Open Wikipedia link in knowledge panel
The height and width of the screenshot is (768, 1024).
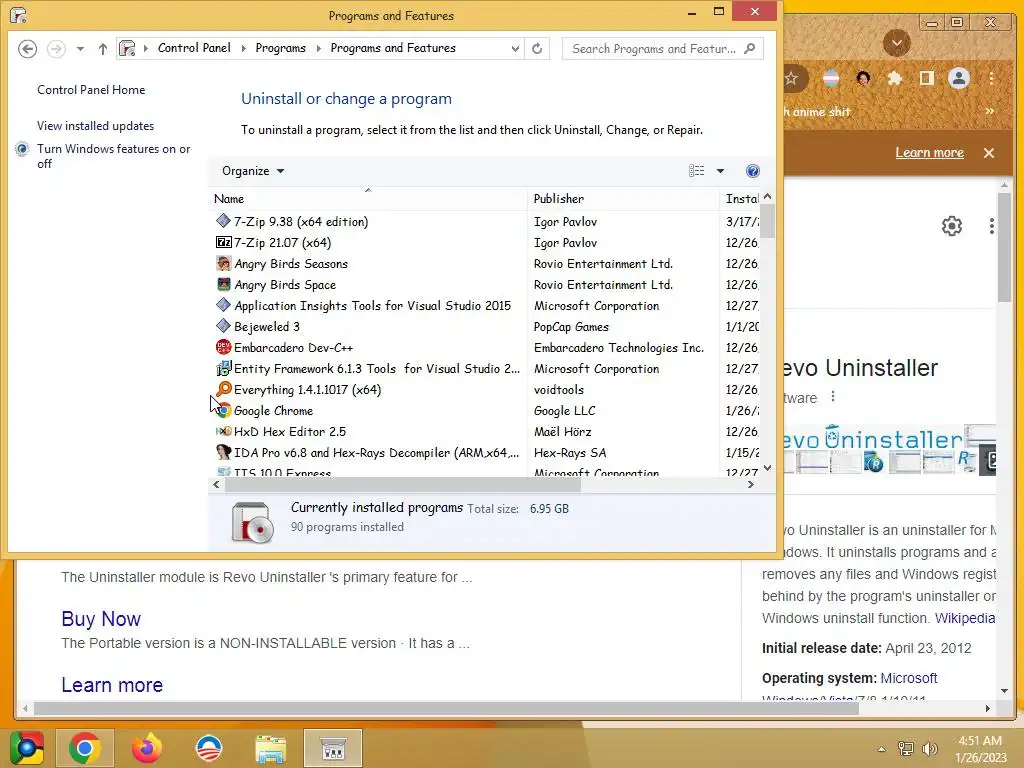965,618
